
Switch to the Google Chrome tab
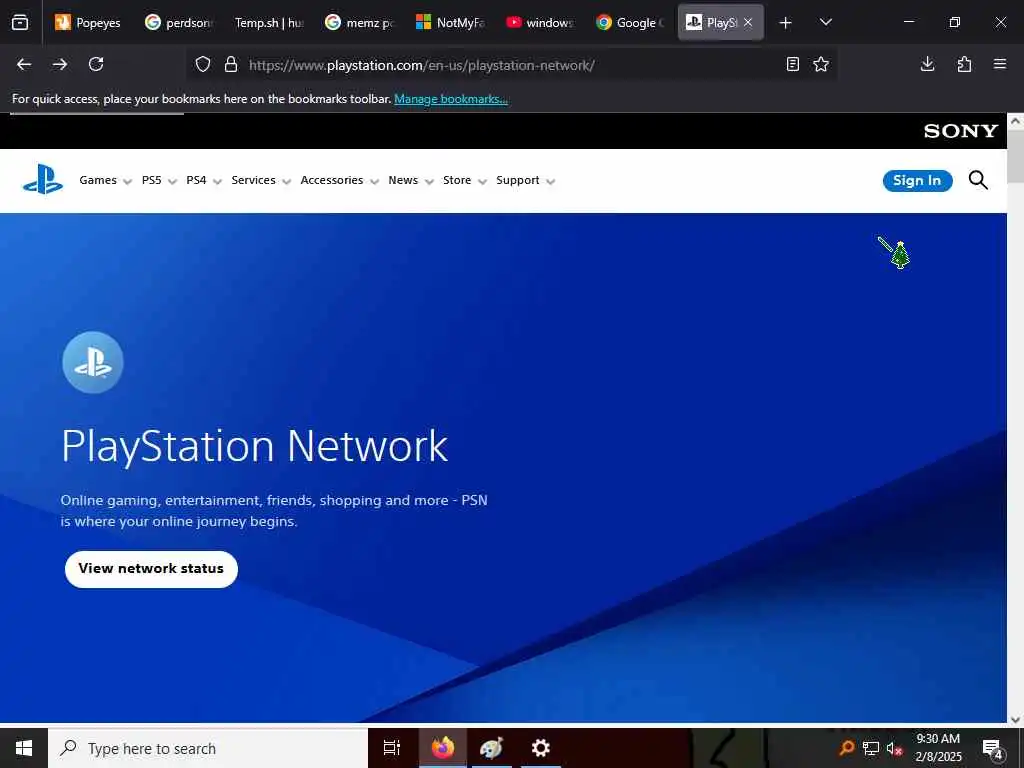630,23
